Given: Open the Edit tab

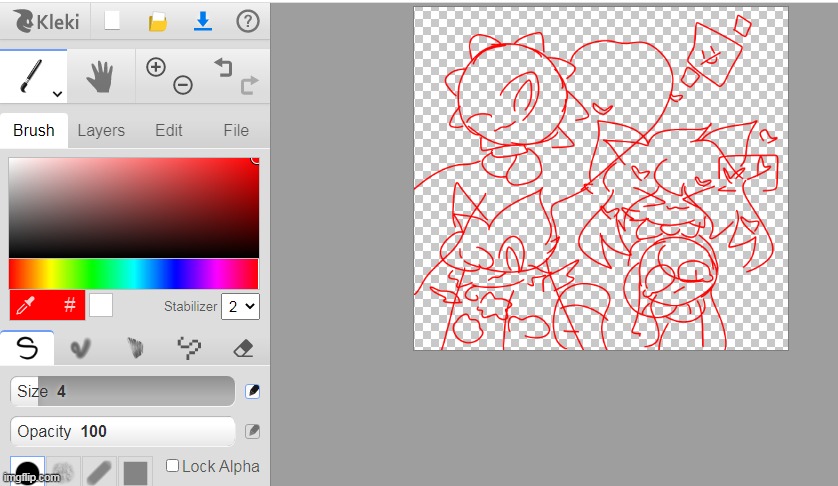Looking at the screenshot, I should (169, 130).
